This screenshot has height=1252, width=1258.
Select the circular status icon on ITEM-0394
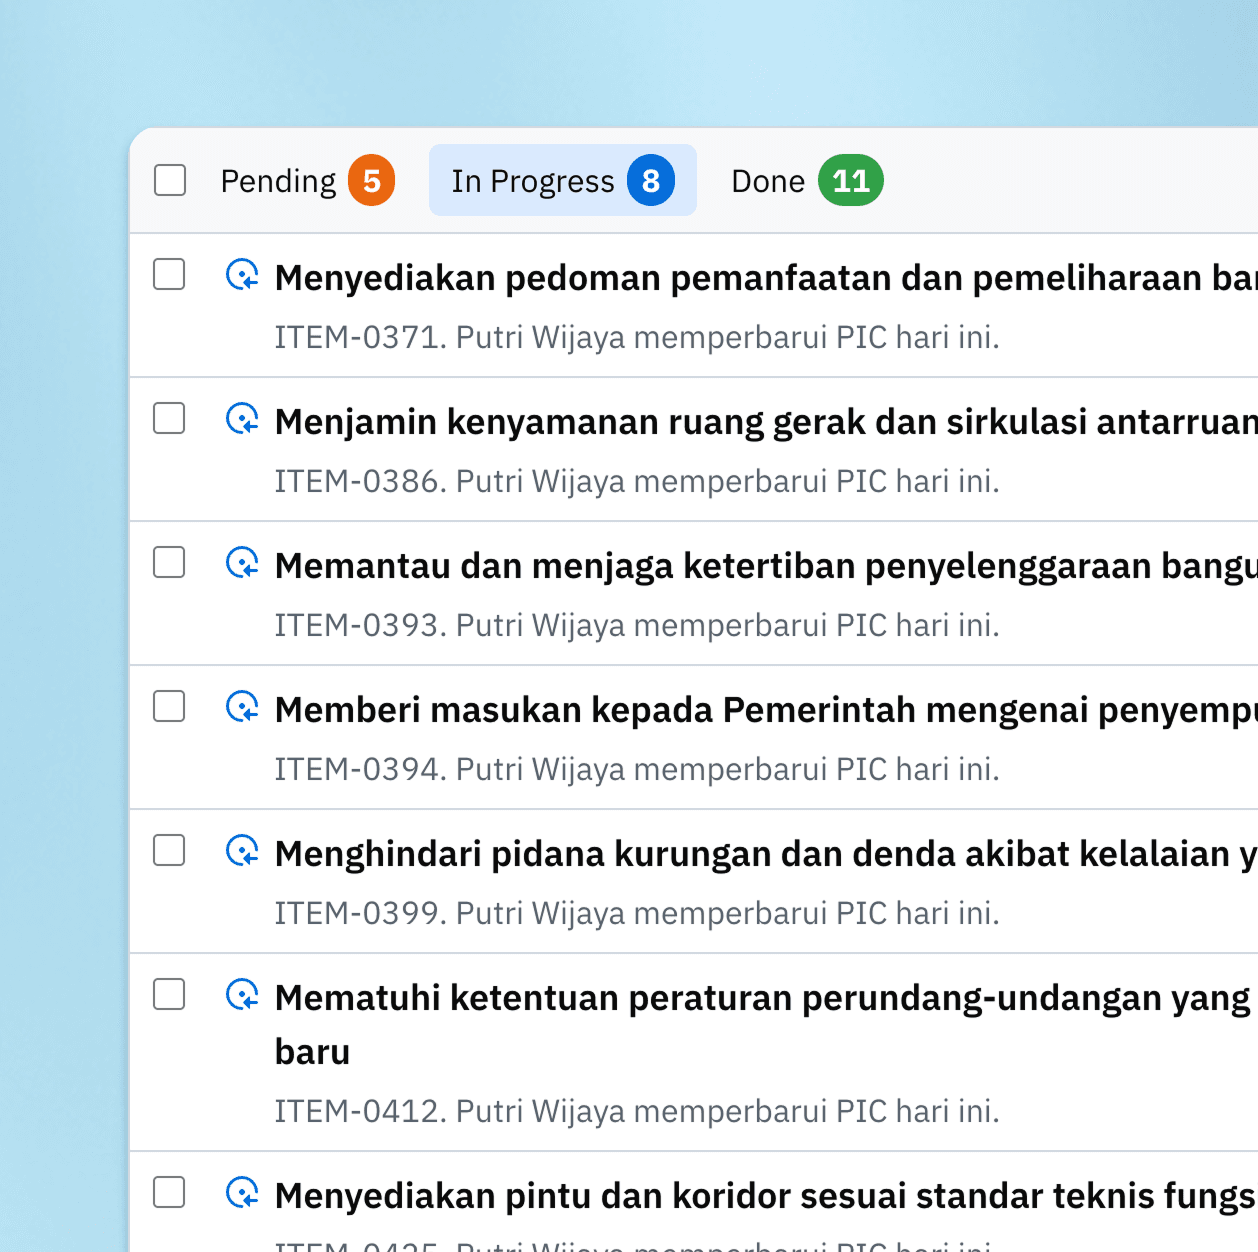243,708
